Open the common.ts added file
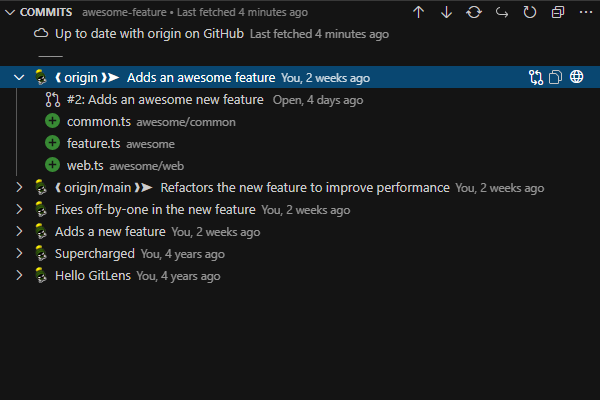This screenshot has width=600, height=400. (93, 121)
